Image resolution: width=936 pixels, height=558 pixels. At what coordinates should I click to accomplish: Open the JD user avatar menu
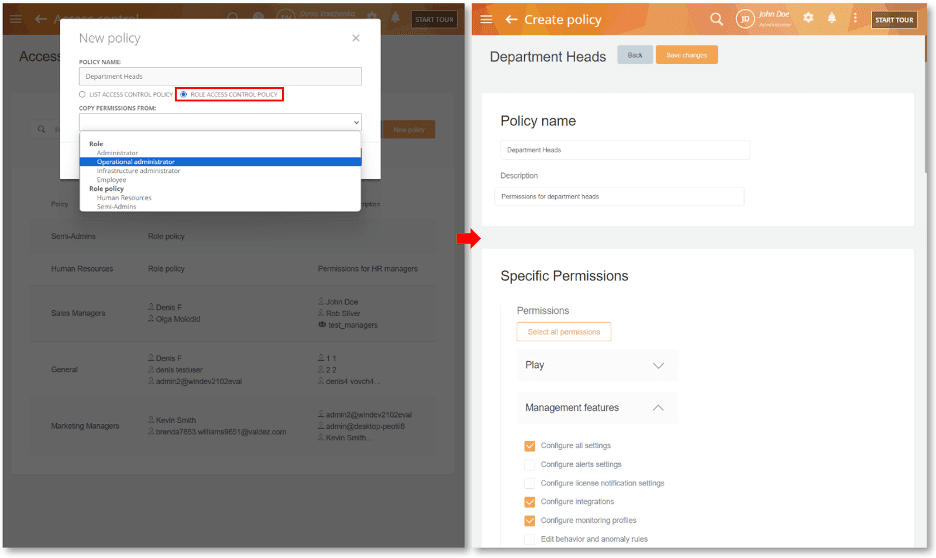click(x=745, y=19)
